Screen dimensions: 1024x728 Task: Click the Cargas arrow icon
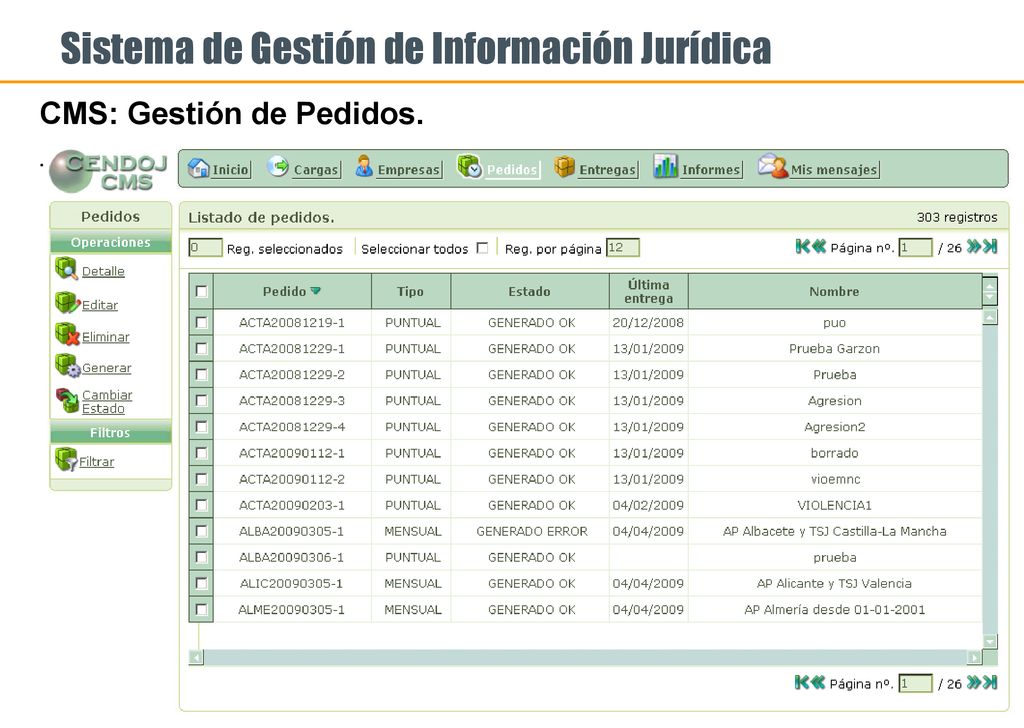pos(278,166)
